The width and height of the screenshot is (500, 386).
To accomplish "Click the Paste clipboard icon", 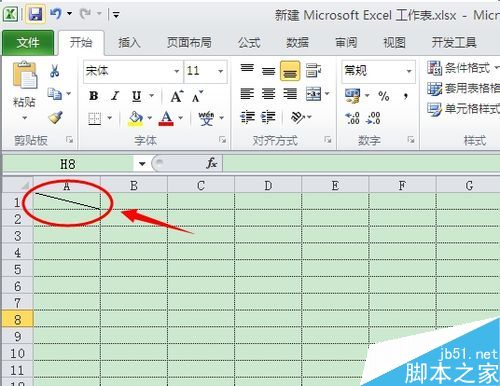I will point(25,75).
